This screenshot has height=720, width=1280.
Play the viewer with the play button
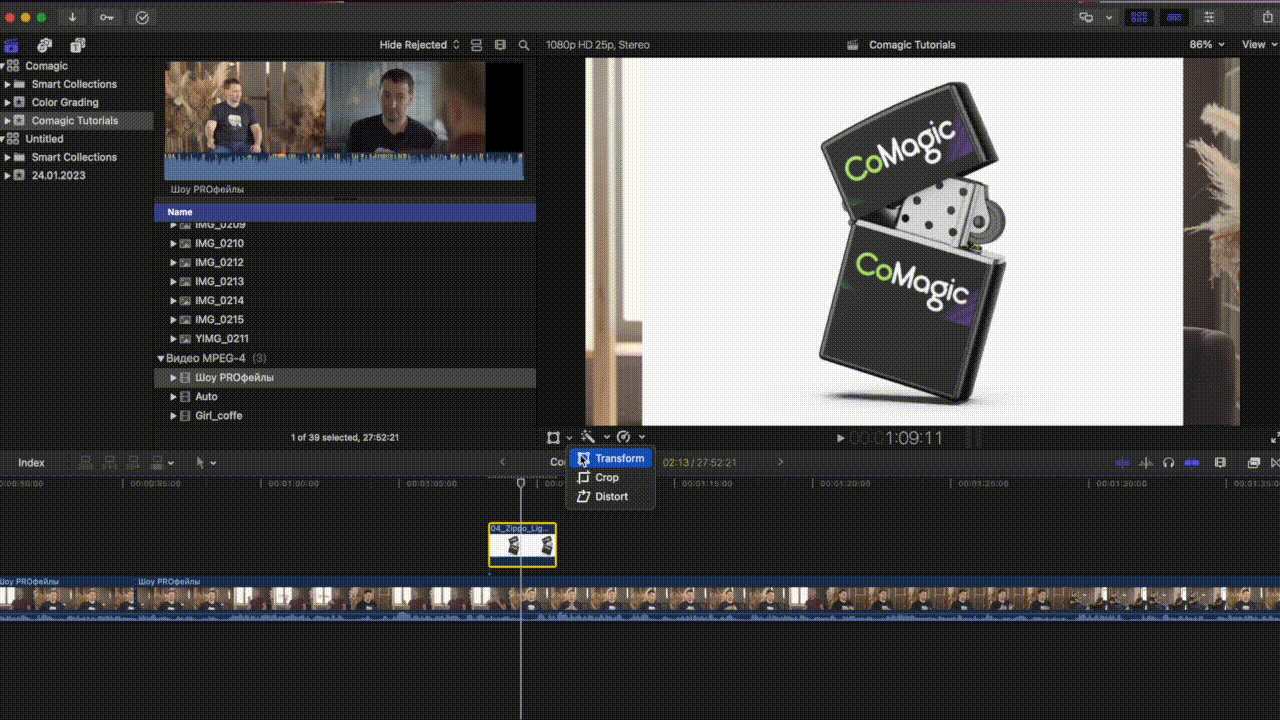(x=840, y=438)
